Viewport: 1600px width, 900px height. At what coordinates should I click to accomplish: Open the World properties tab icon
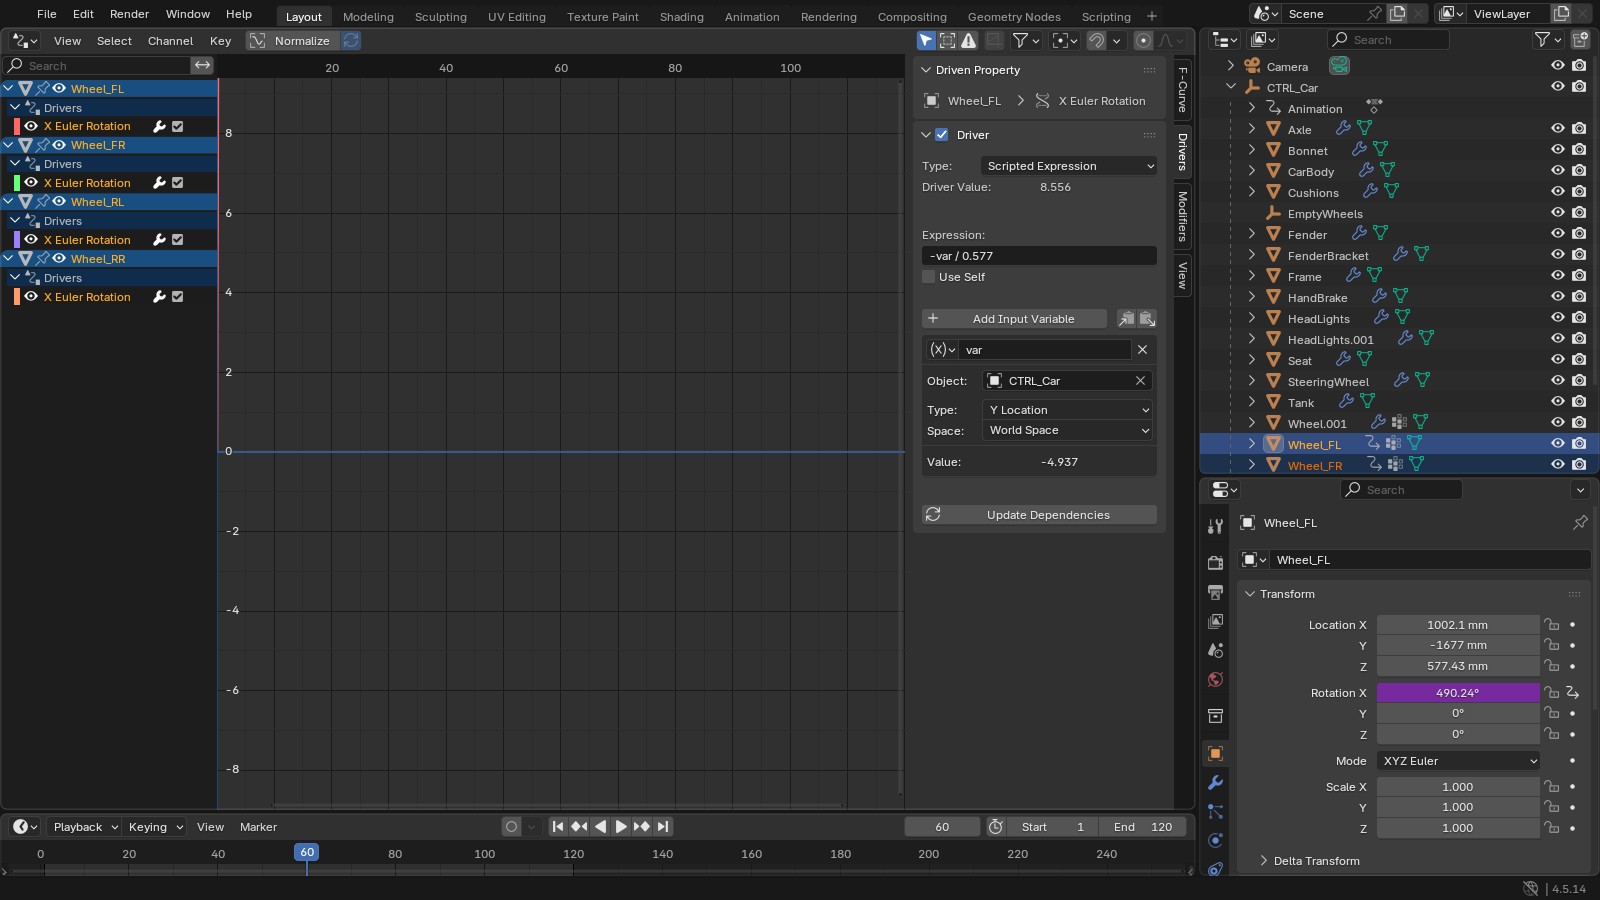[1215, 680]
